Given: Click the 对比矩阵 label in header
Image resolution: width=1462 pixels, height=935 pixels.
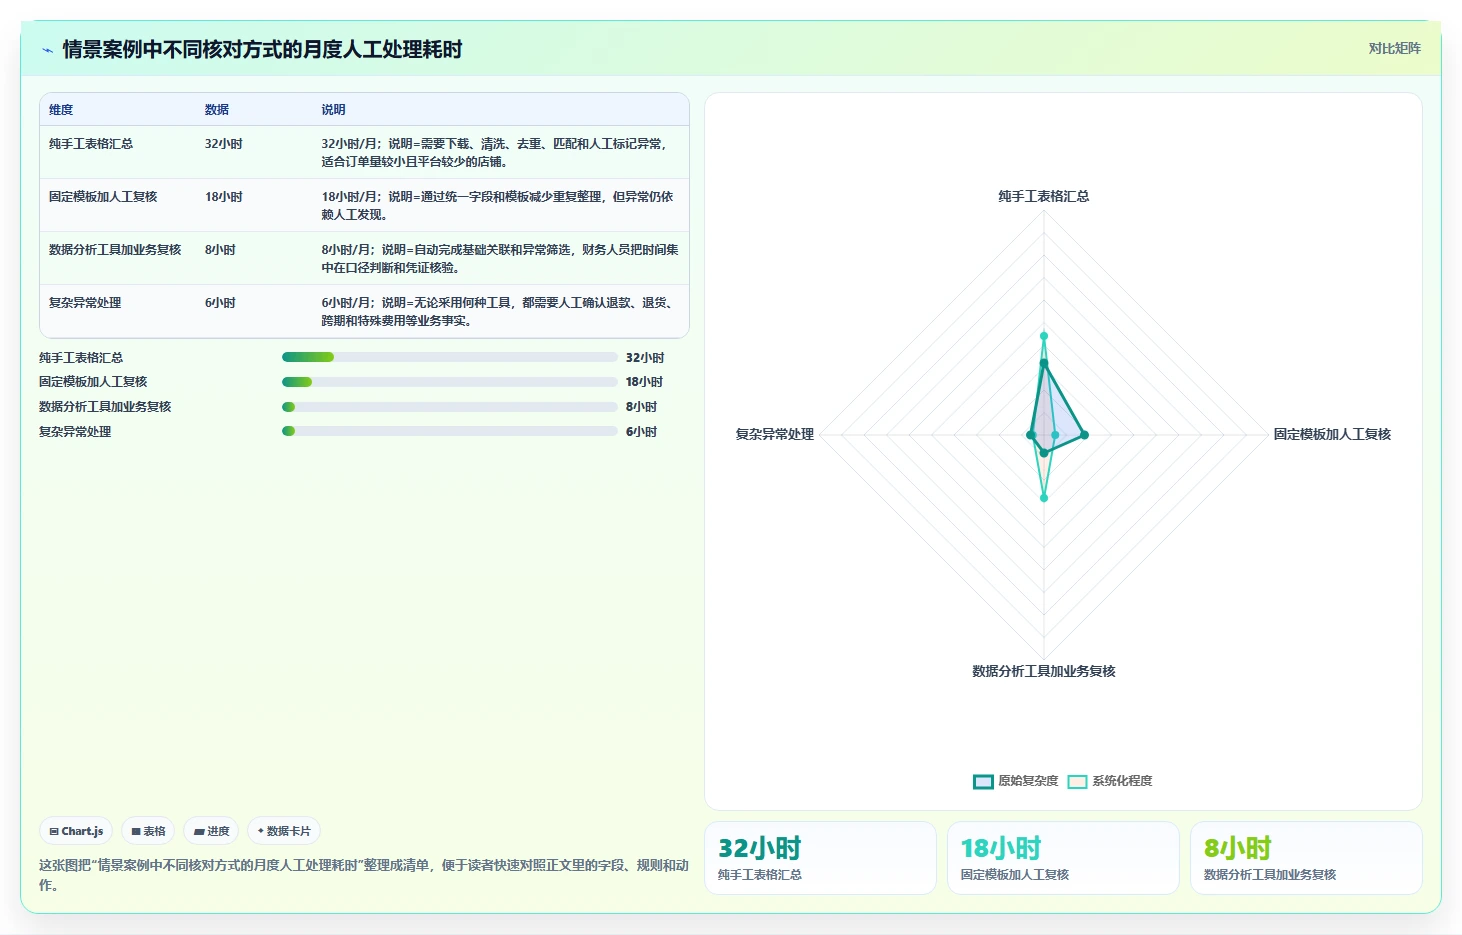Looking at the screenshot, I should click(1394, 48).
